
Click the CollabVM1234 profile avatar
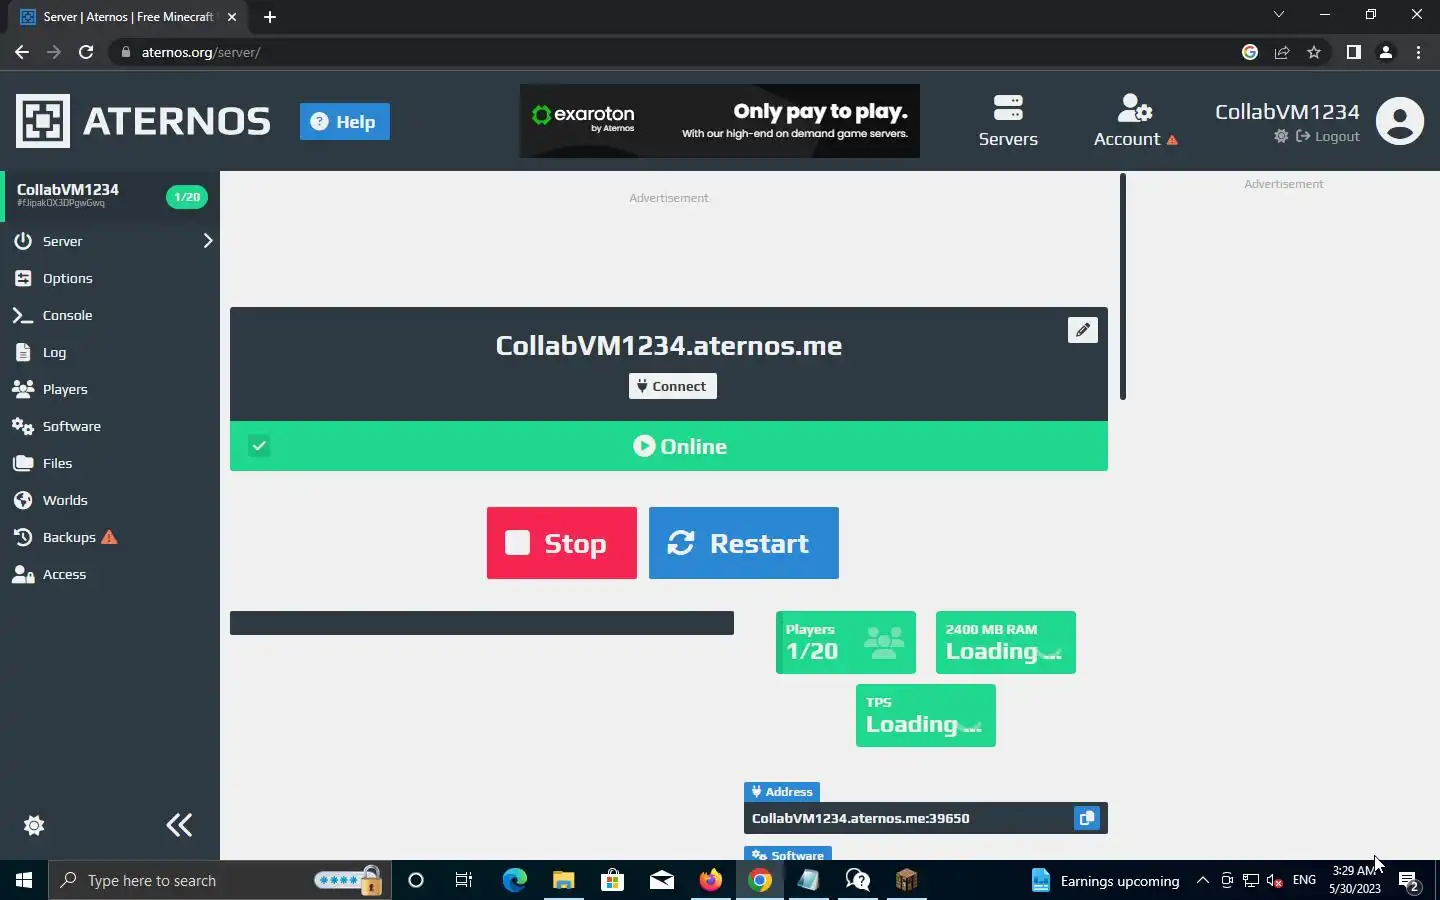(x=1400, y=121)
